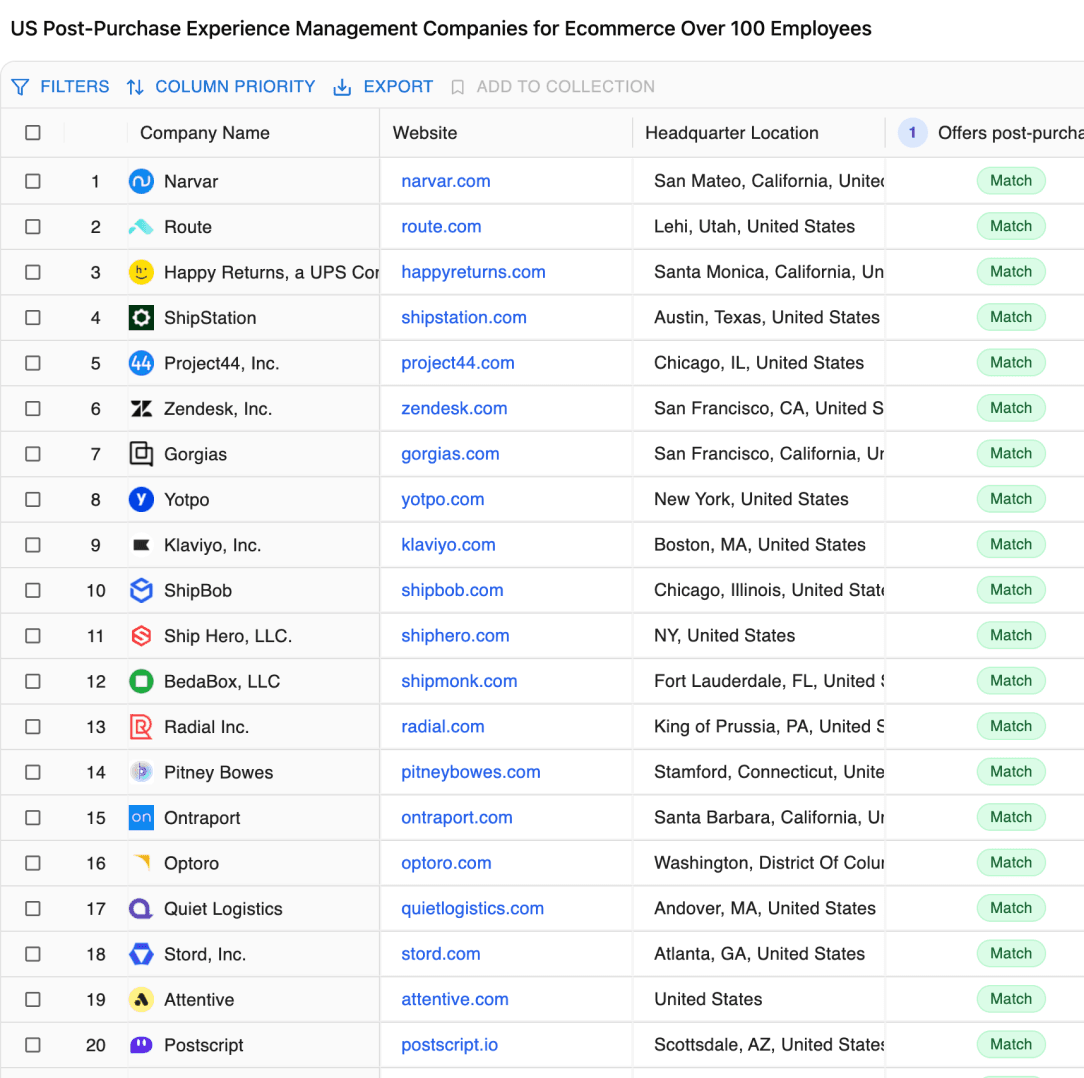Click the Klaviyo flag logo
Screen dimensions: 1084x1078
tap(141, 545)
